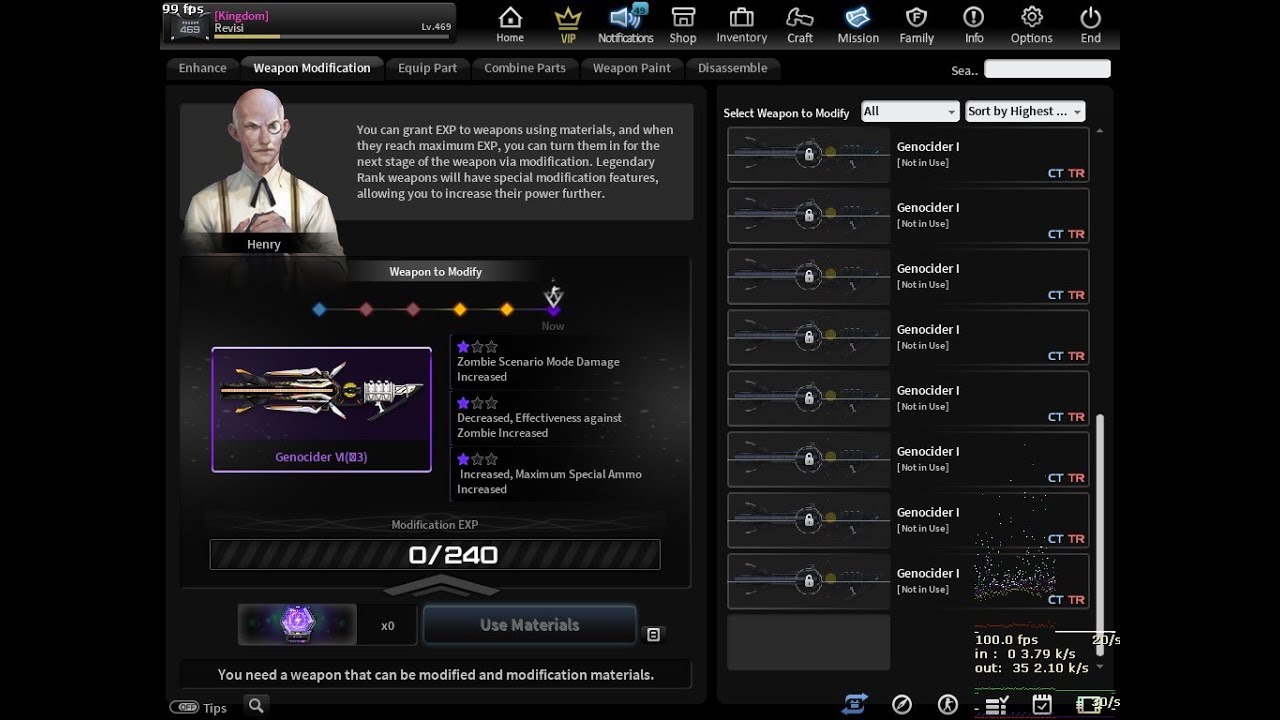This screenshot has height=720, width=1280.
Task: Click the Effectiveness against Zombie Increased text
Action: (540, 425)
